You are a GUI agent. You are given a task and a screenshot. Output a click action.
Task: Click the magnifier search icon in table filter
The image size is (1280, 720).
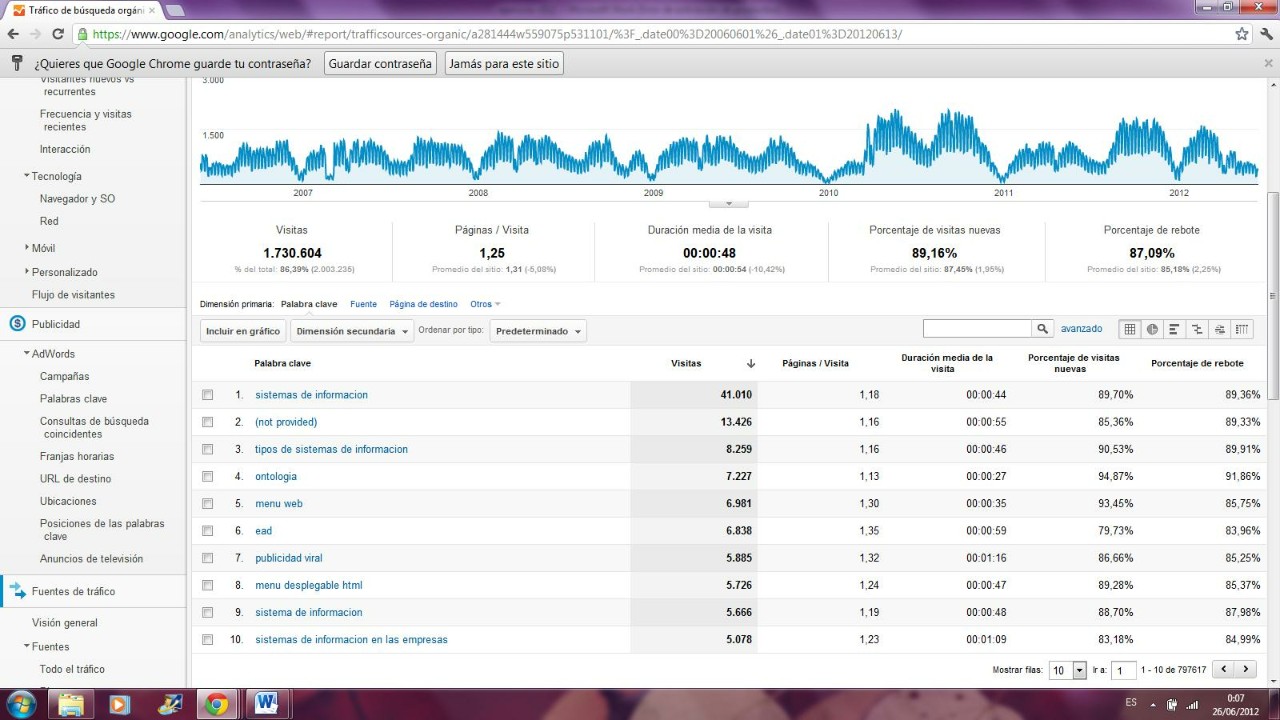[1043, 329]
